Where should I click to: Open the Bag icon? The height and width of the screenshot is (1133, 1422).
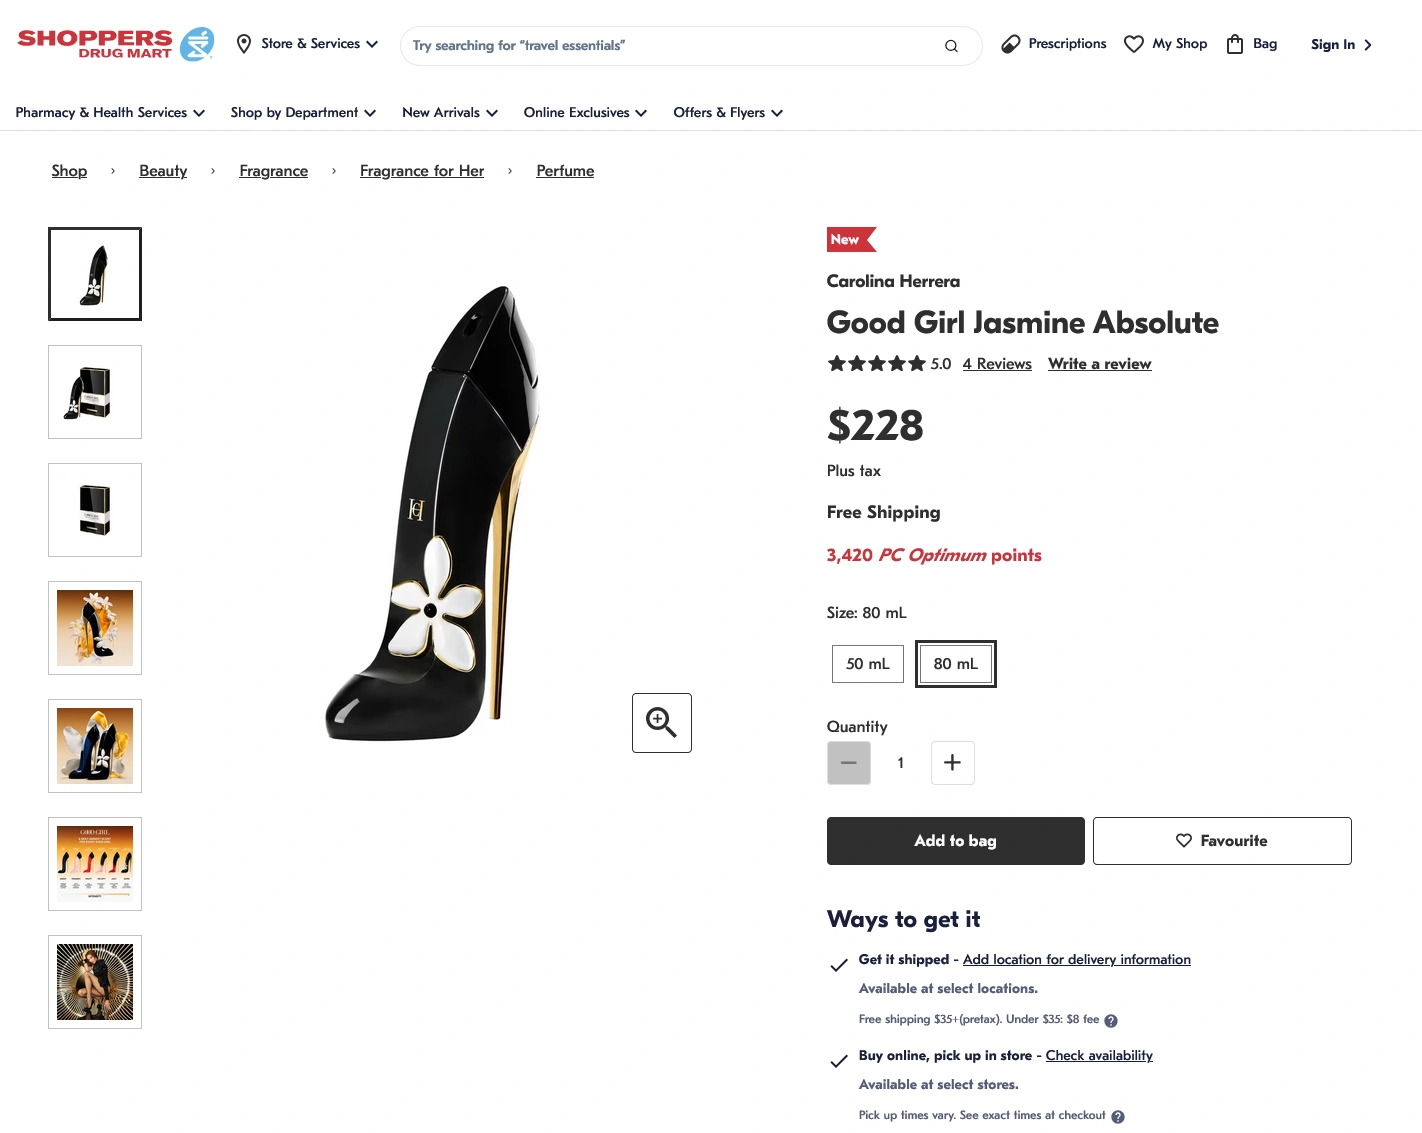[x=1235, y=44]
